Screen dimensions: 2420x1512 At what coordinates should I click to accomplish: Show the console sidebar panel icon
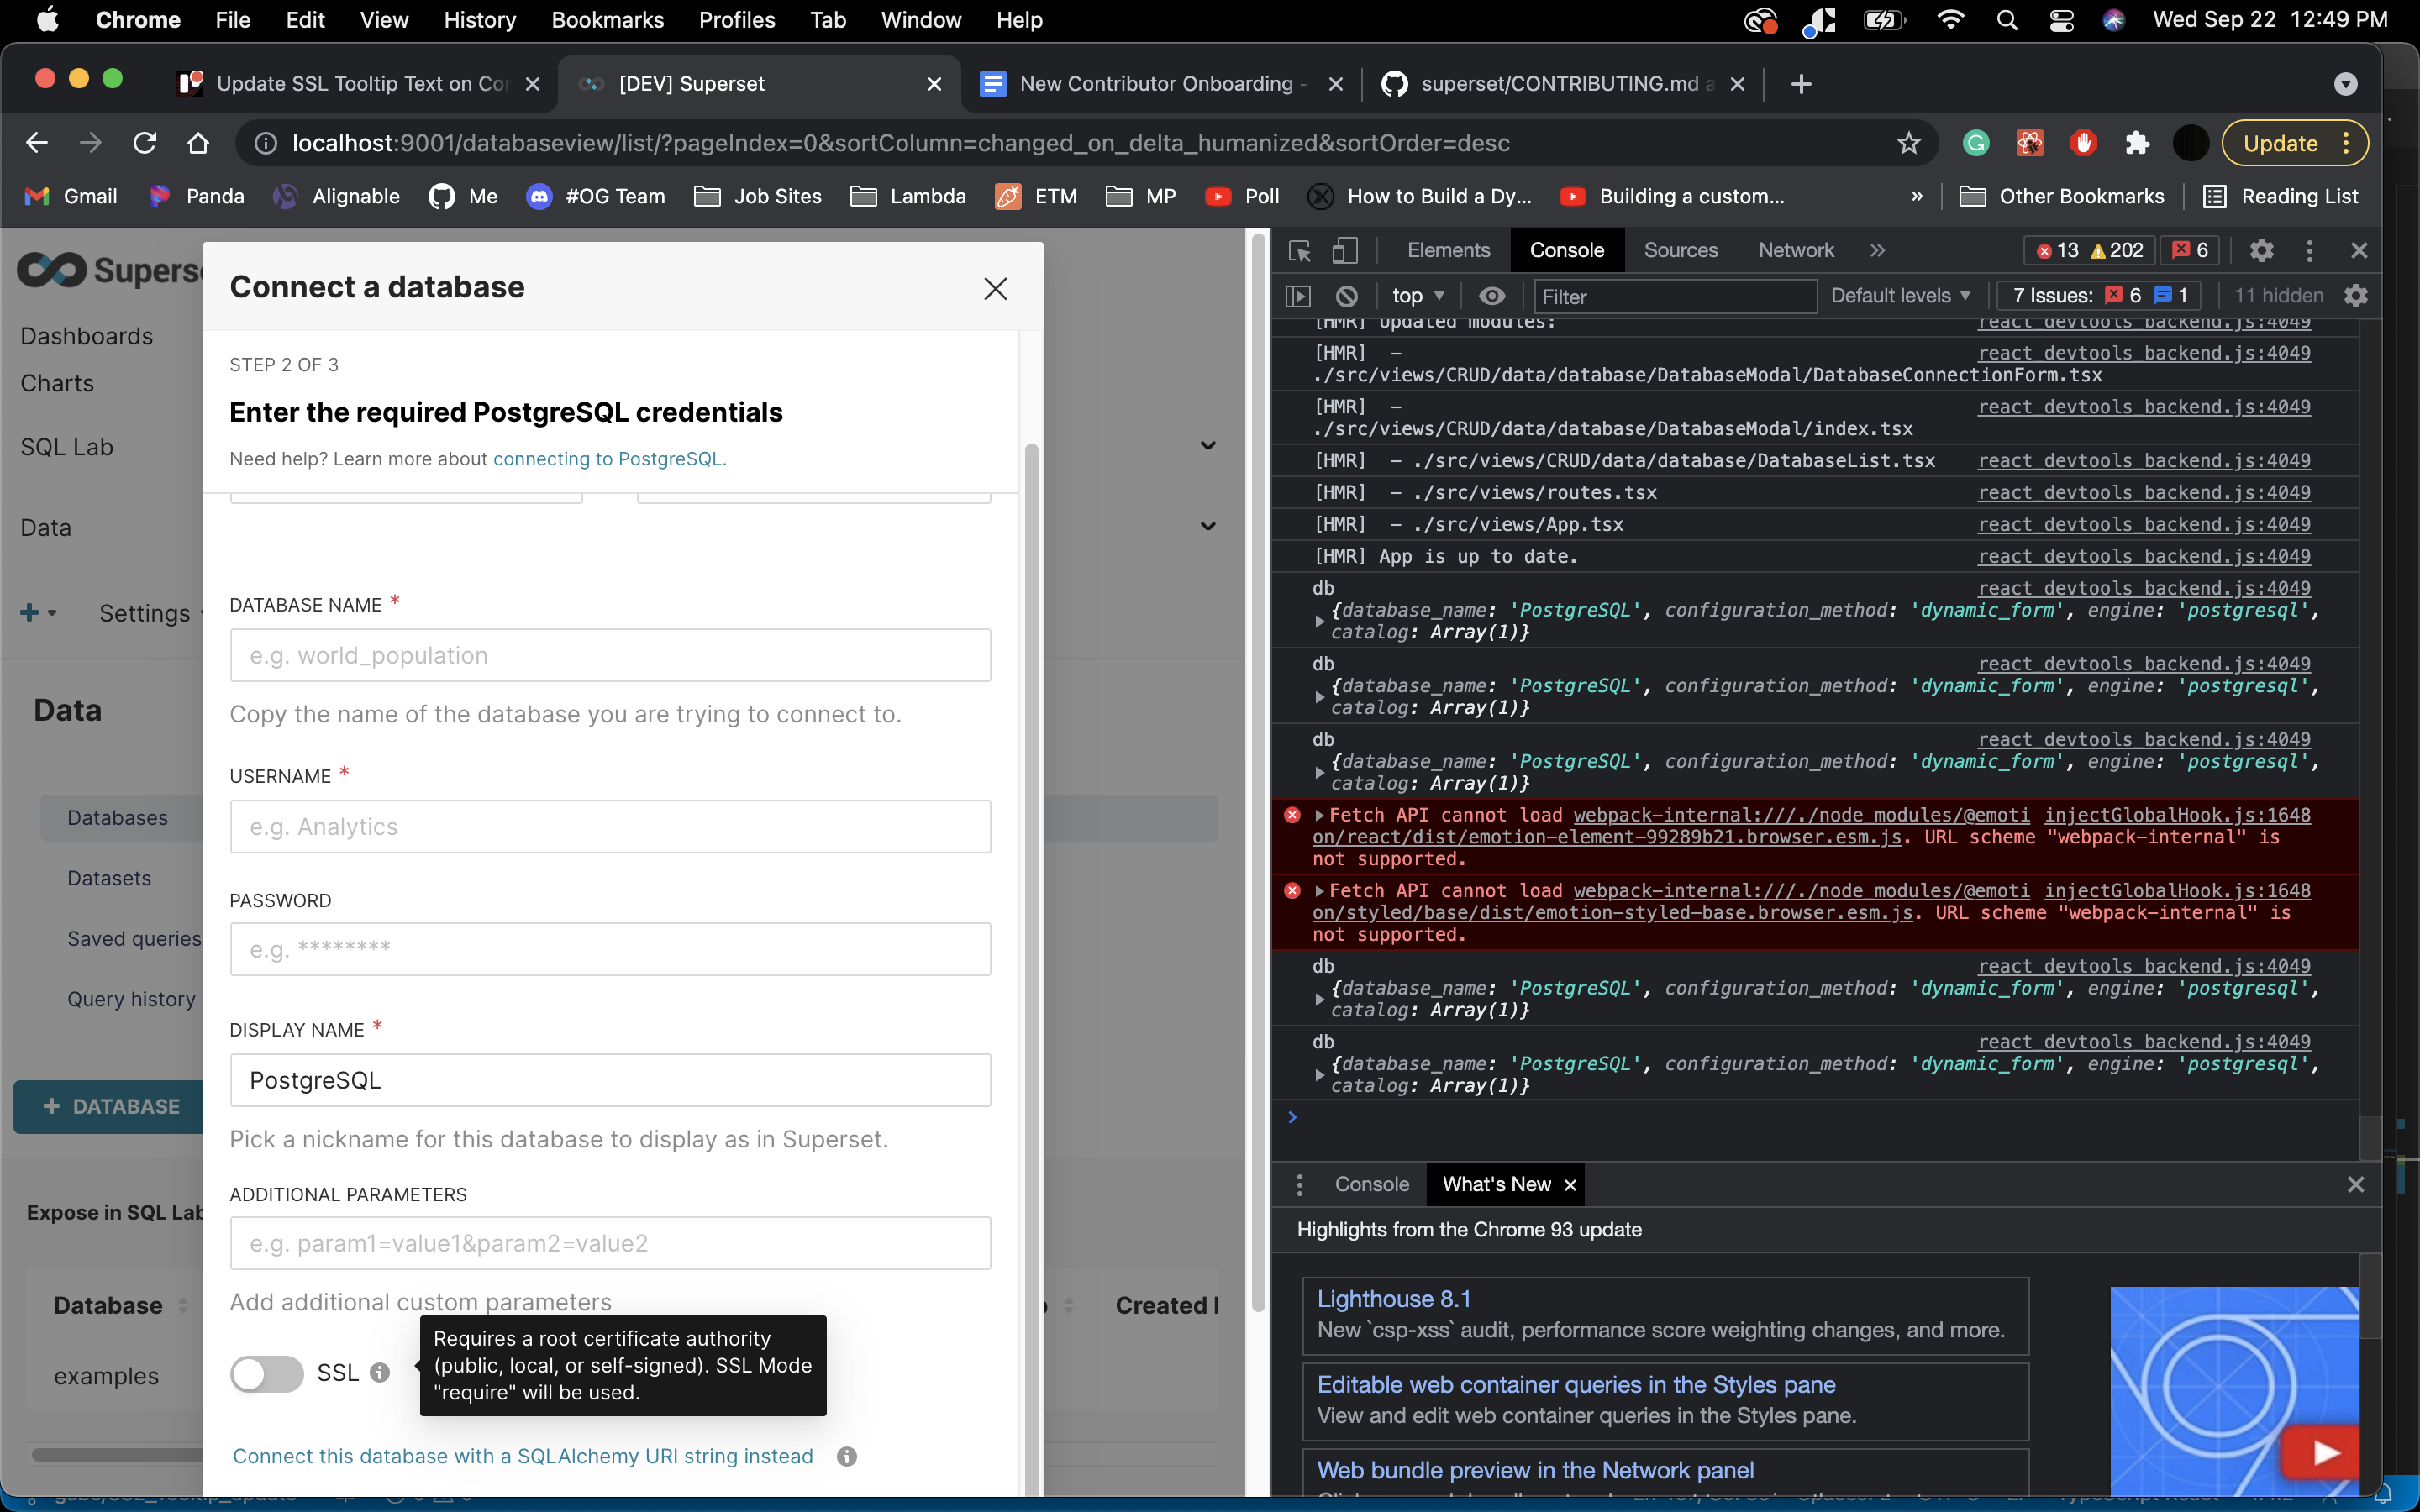(1298, 296)
